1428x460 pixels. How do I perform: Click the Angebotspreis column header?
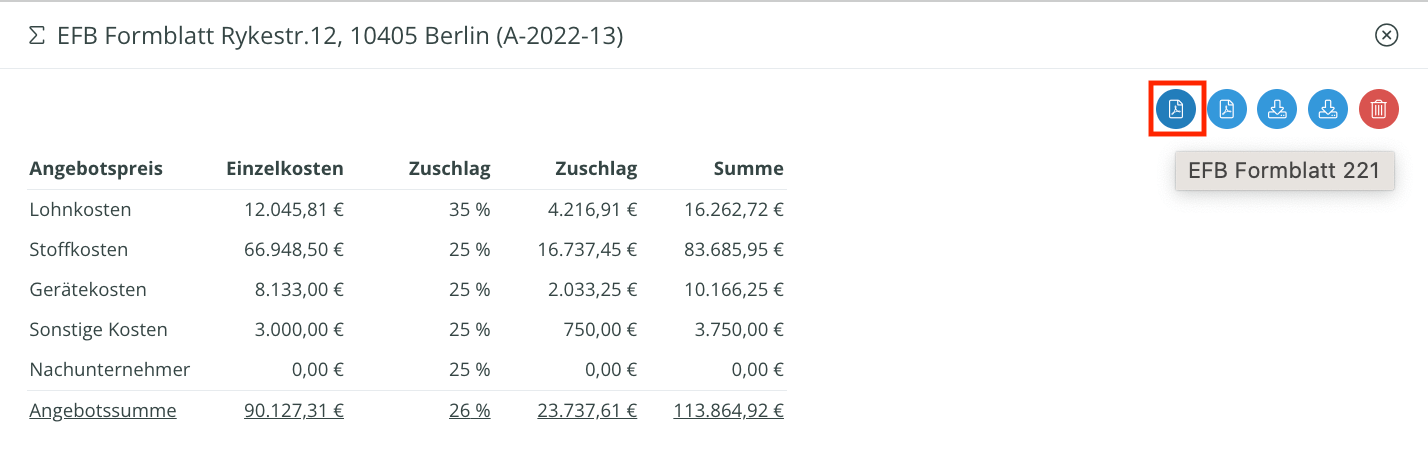(96, 168)
